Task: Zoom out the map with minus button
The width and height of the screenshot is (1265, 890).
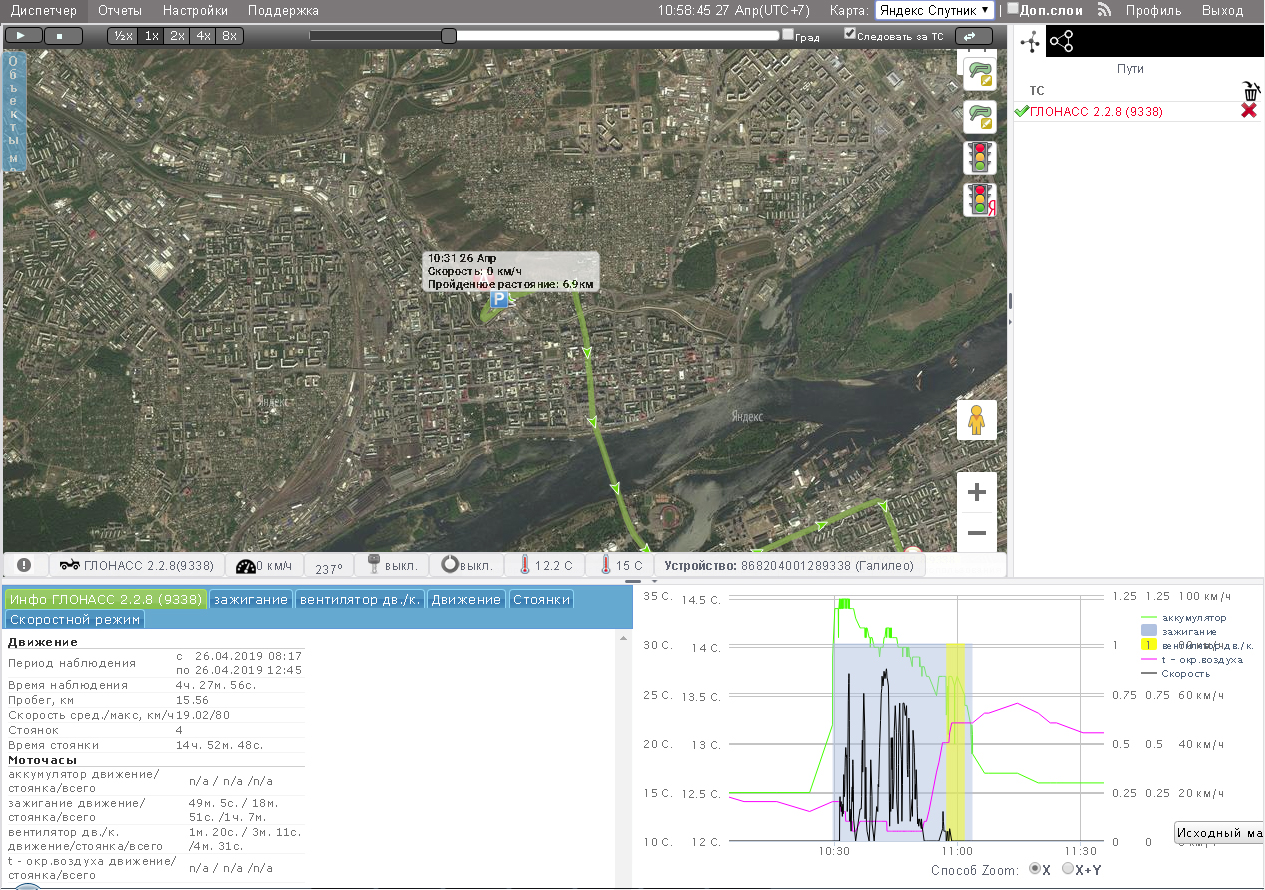Action: point(977,532)
